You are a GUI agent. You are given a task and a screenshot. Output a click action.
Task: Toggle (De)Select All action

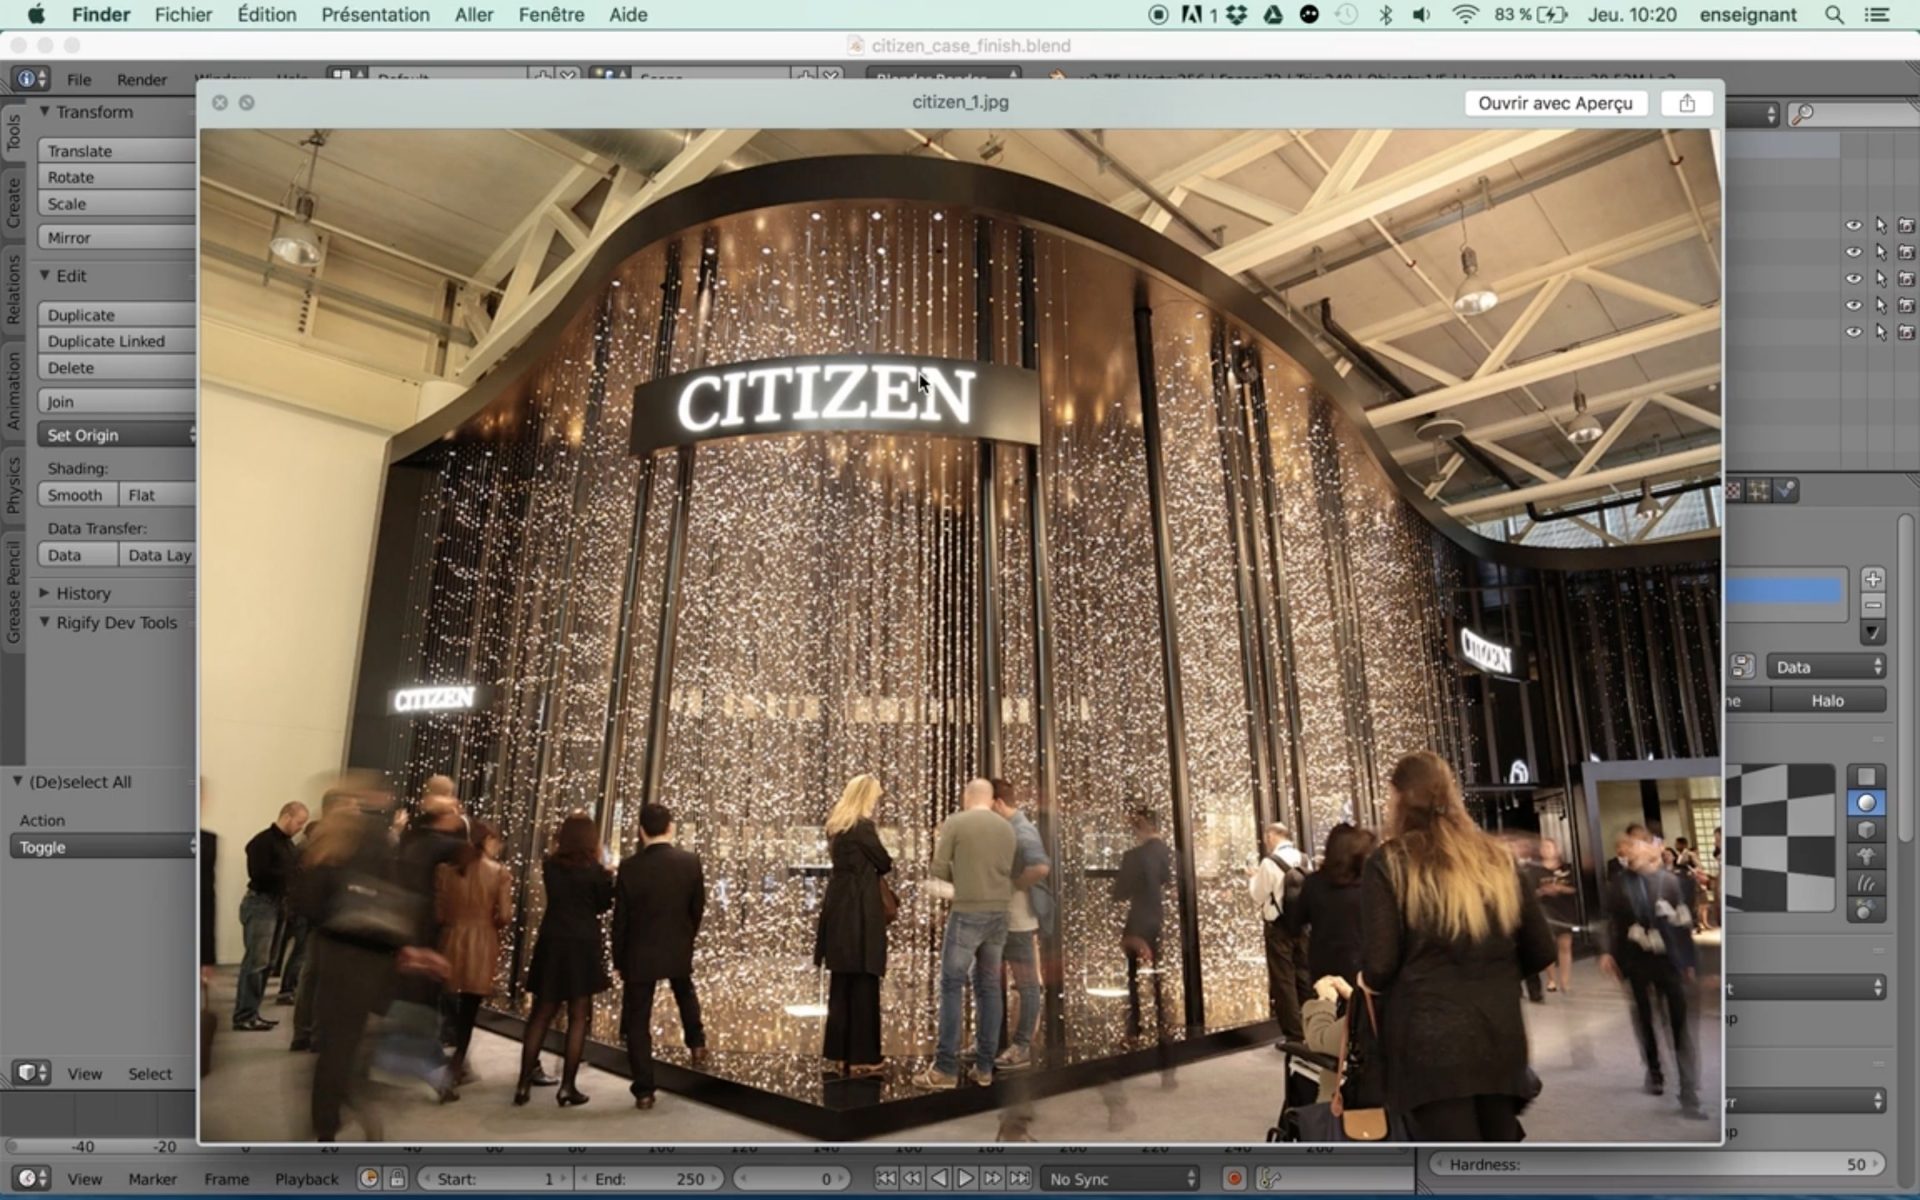(104, 846)
